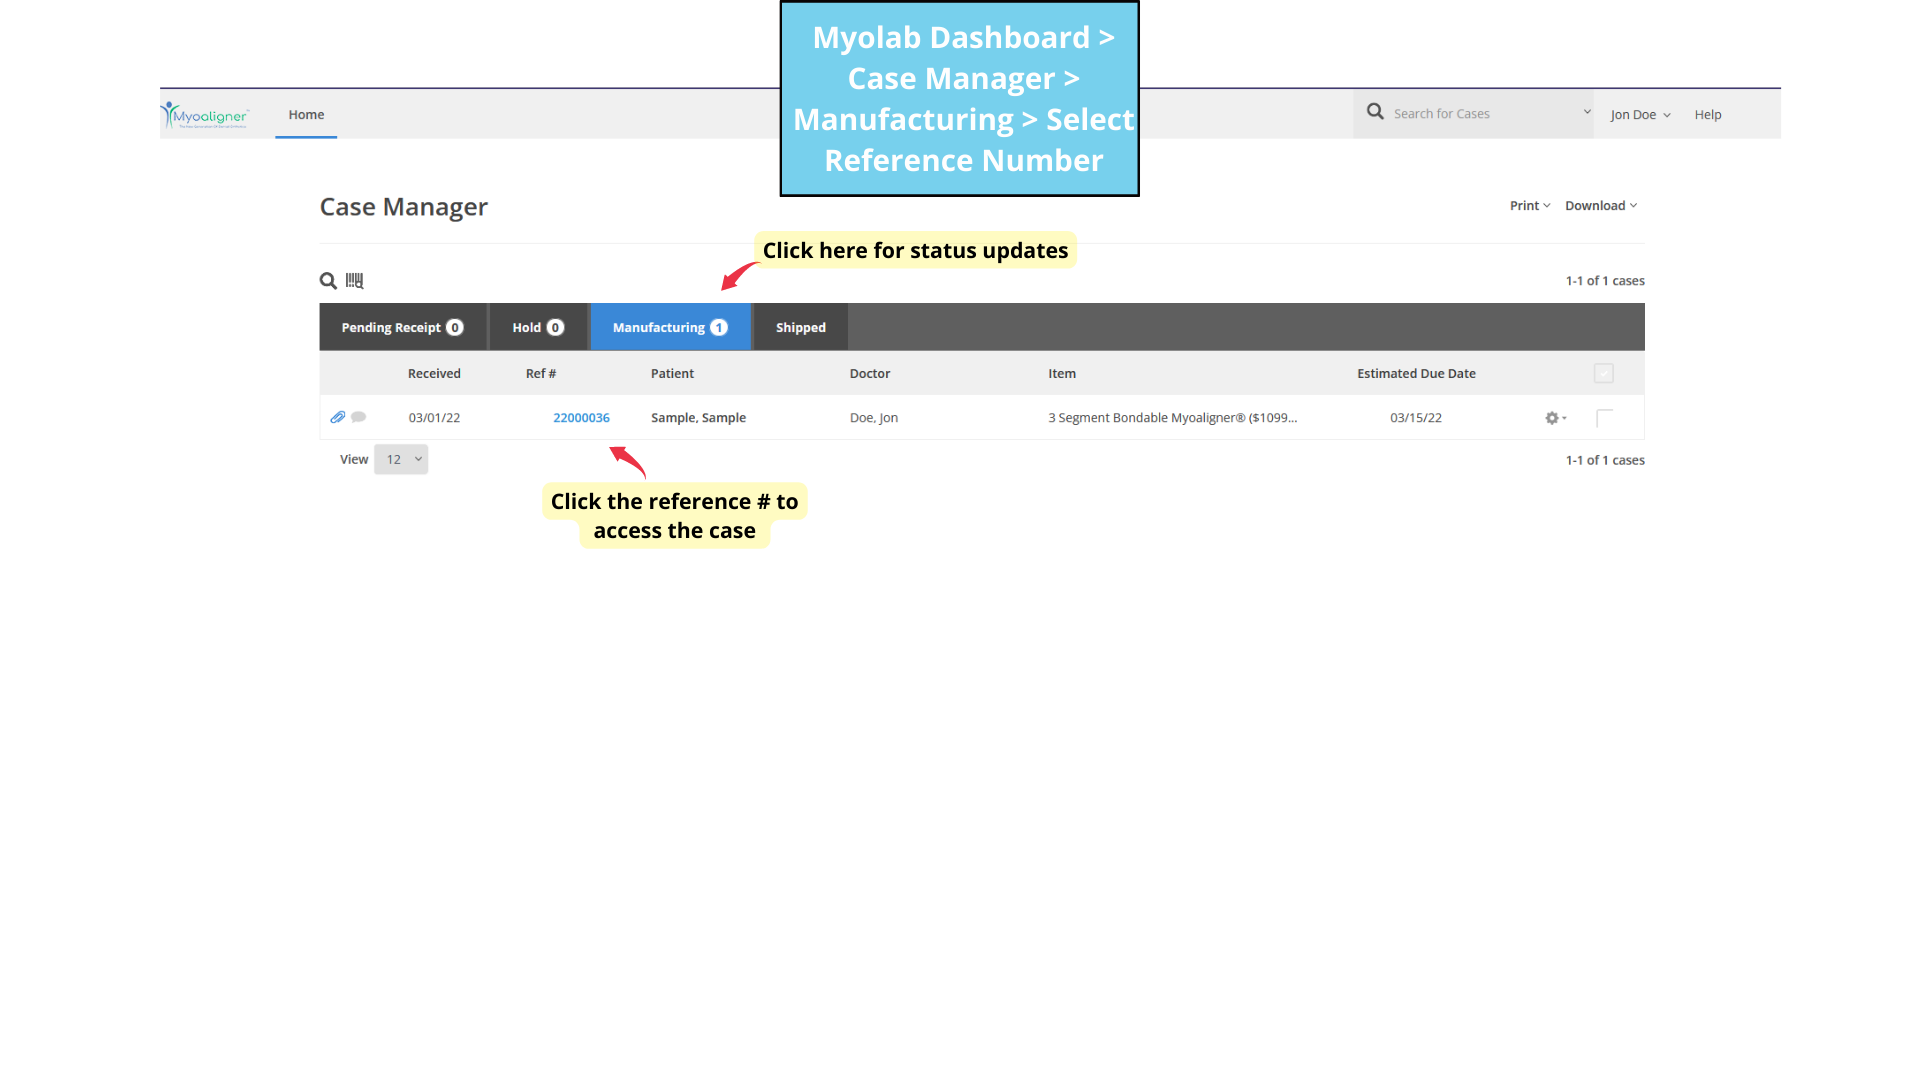Open the View 12 rows dropdown
1920x1080 pixels.
[401, 459]
